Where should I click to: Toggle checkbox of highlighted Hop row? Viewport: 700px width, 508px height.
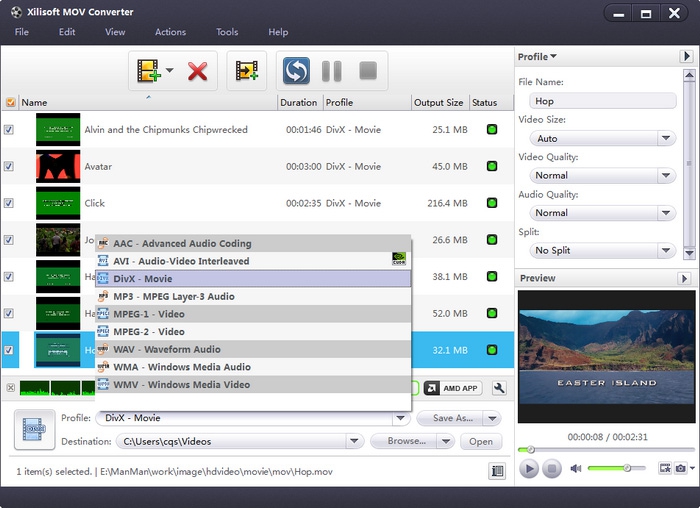pyautogui.click(x=8, y=350)
